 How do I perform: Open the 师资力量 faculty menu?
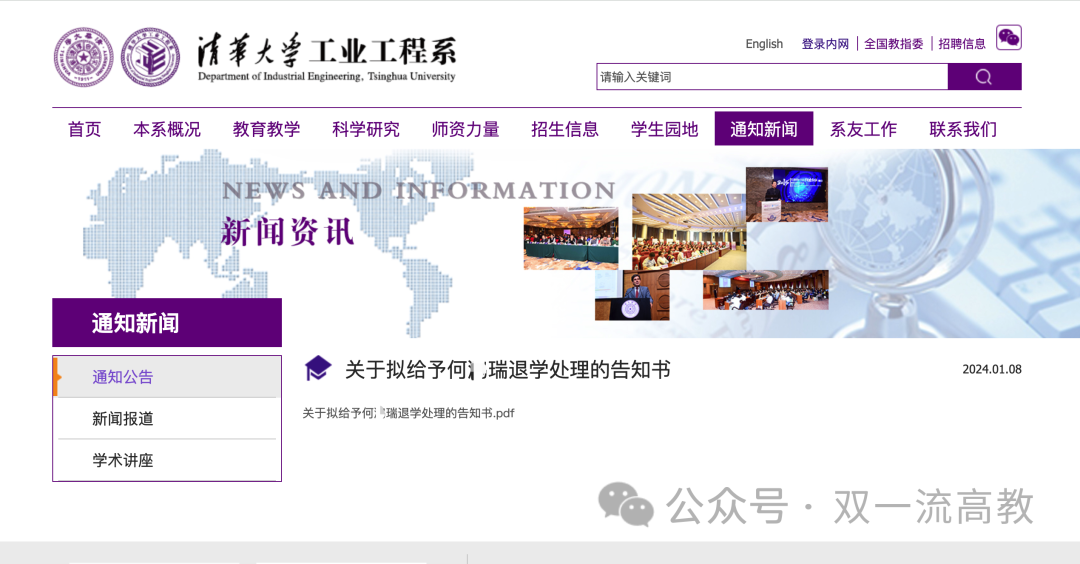point(465,129)
